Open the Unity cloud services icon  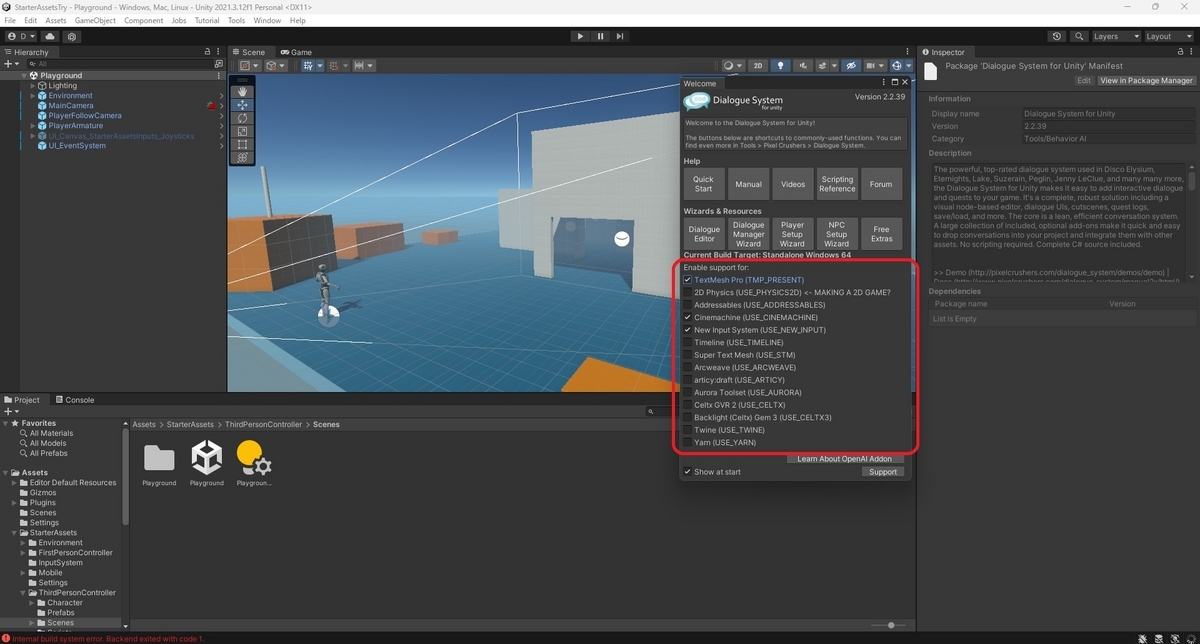pos(49,35)
